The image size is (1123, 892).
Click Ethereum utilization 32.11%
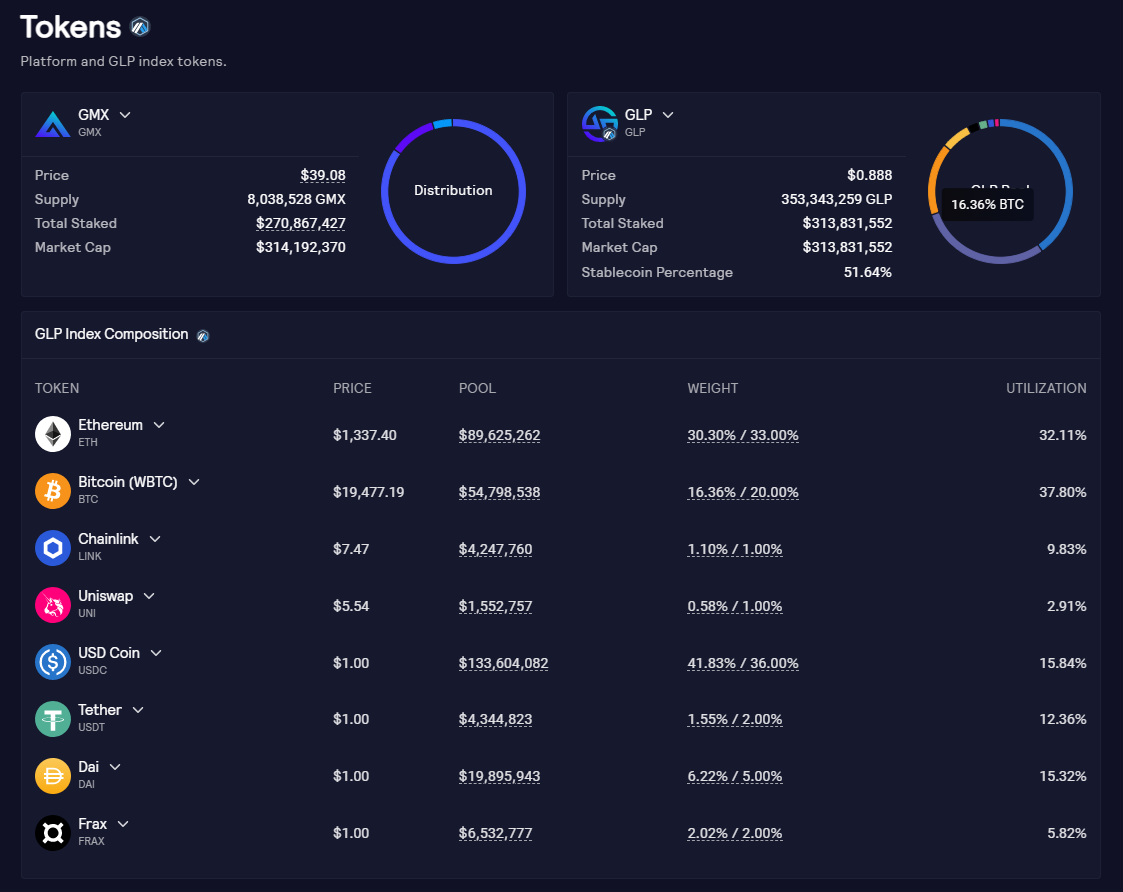pos(1063,436)
